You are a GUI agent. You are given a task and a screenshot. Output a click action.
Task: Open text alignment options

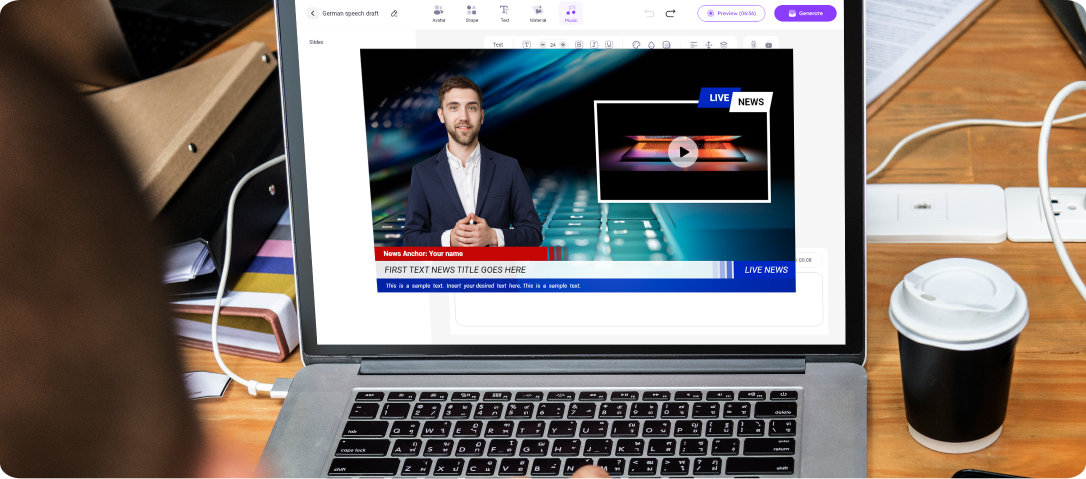(694, 45)
